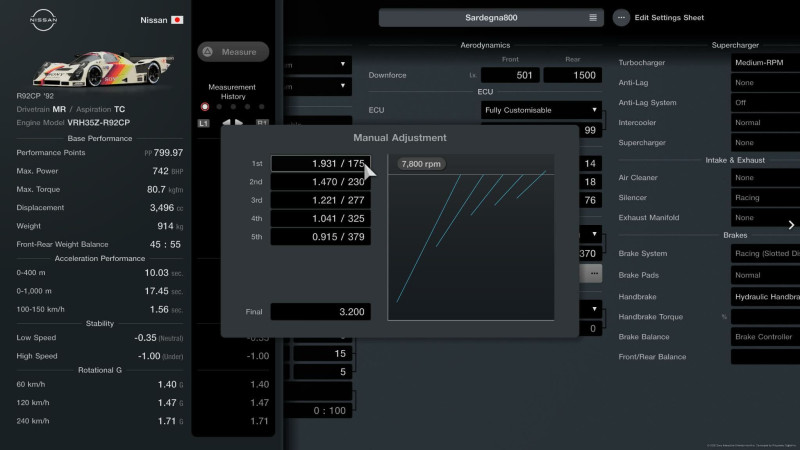Image resolution: width=800 pixels, height=450 pixels.
Task: Click the Nissan logo emblem
Action: pyautogui.click(x=43, y=20)
